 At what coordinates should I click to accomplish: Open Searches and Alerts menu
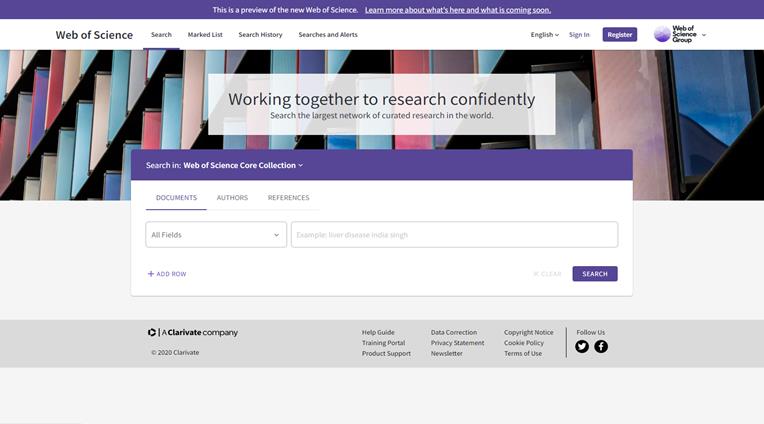[x=328, y=35]
